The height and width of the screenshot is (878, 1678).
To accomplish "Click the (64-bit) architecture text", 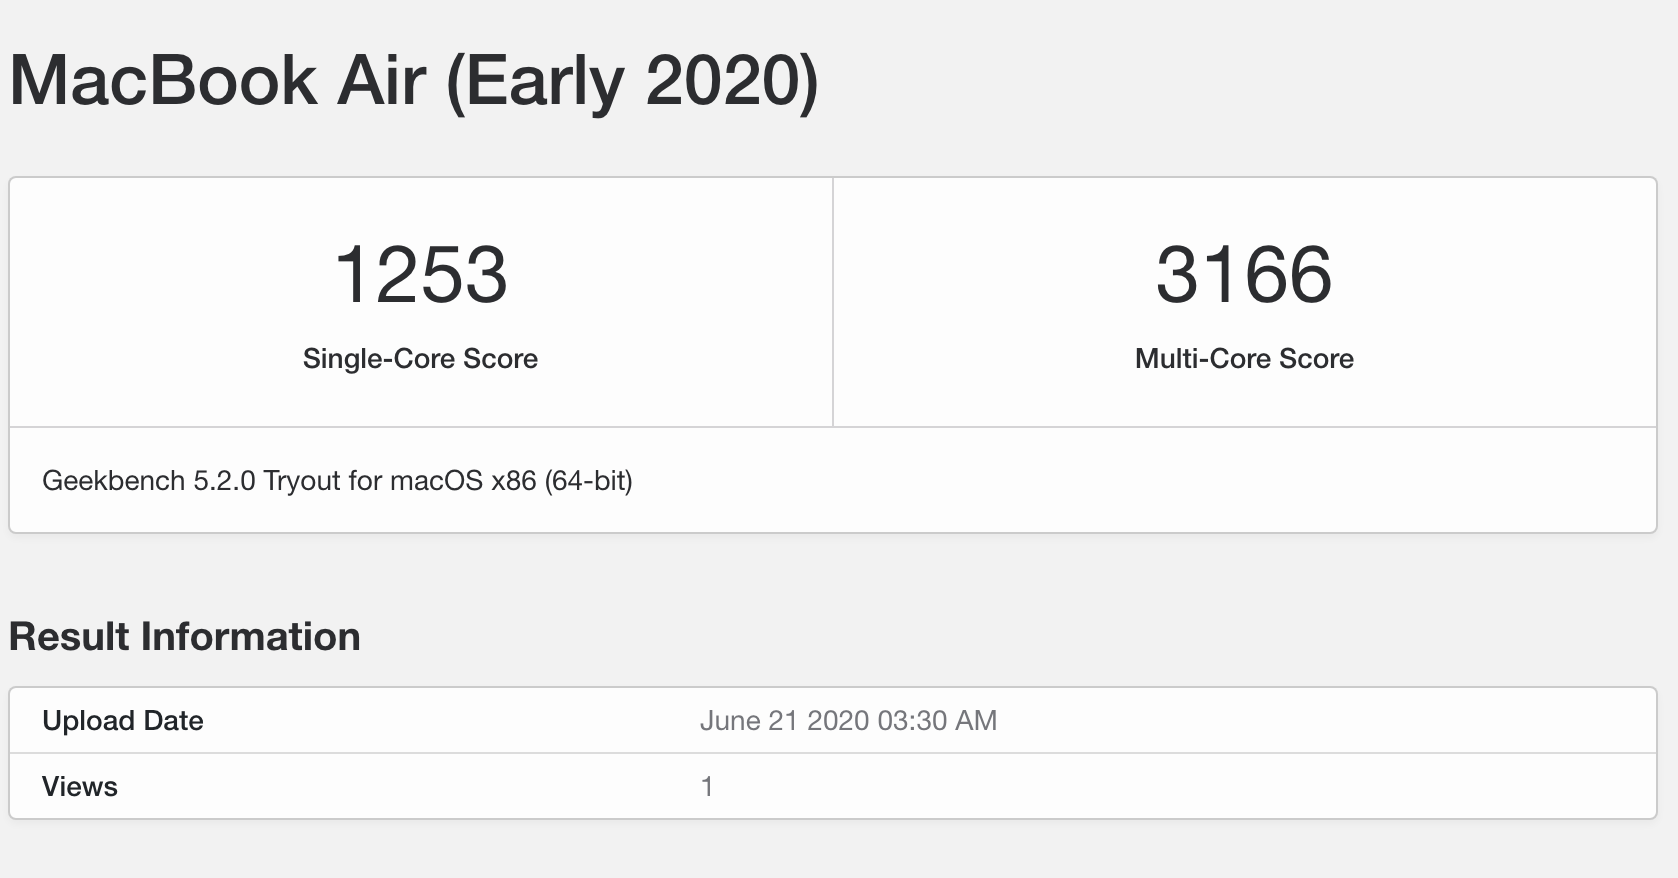I will point(588,481).
